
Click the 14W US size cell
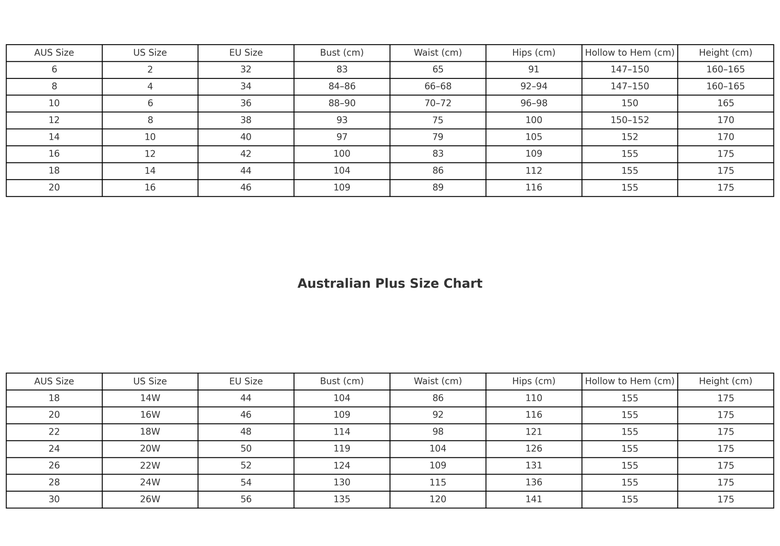click(150, 398)
